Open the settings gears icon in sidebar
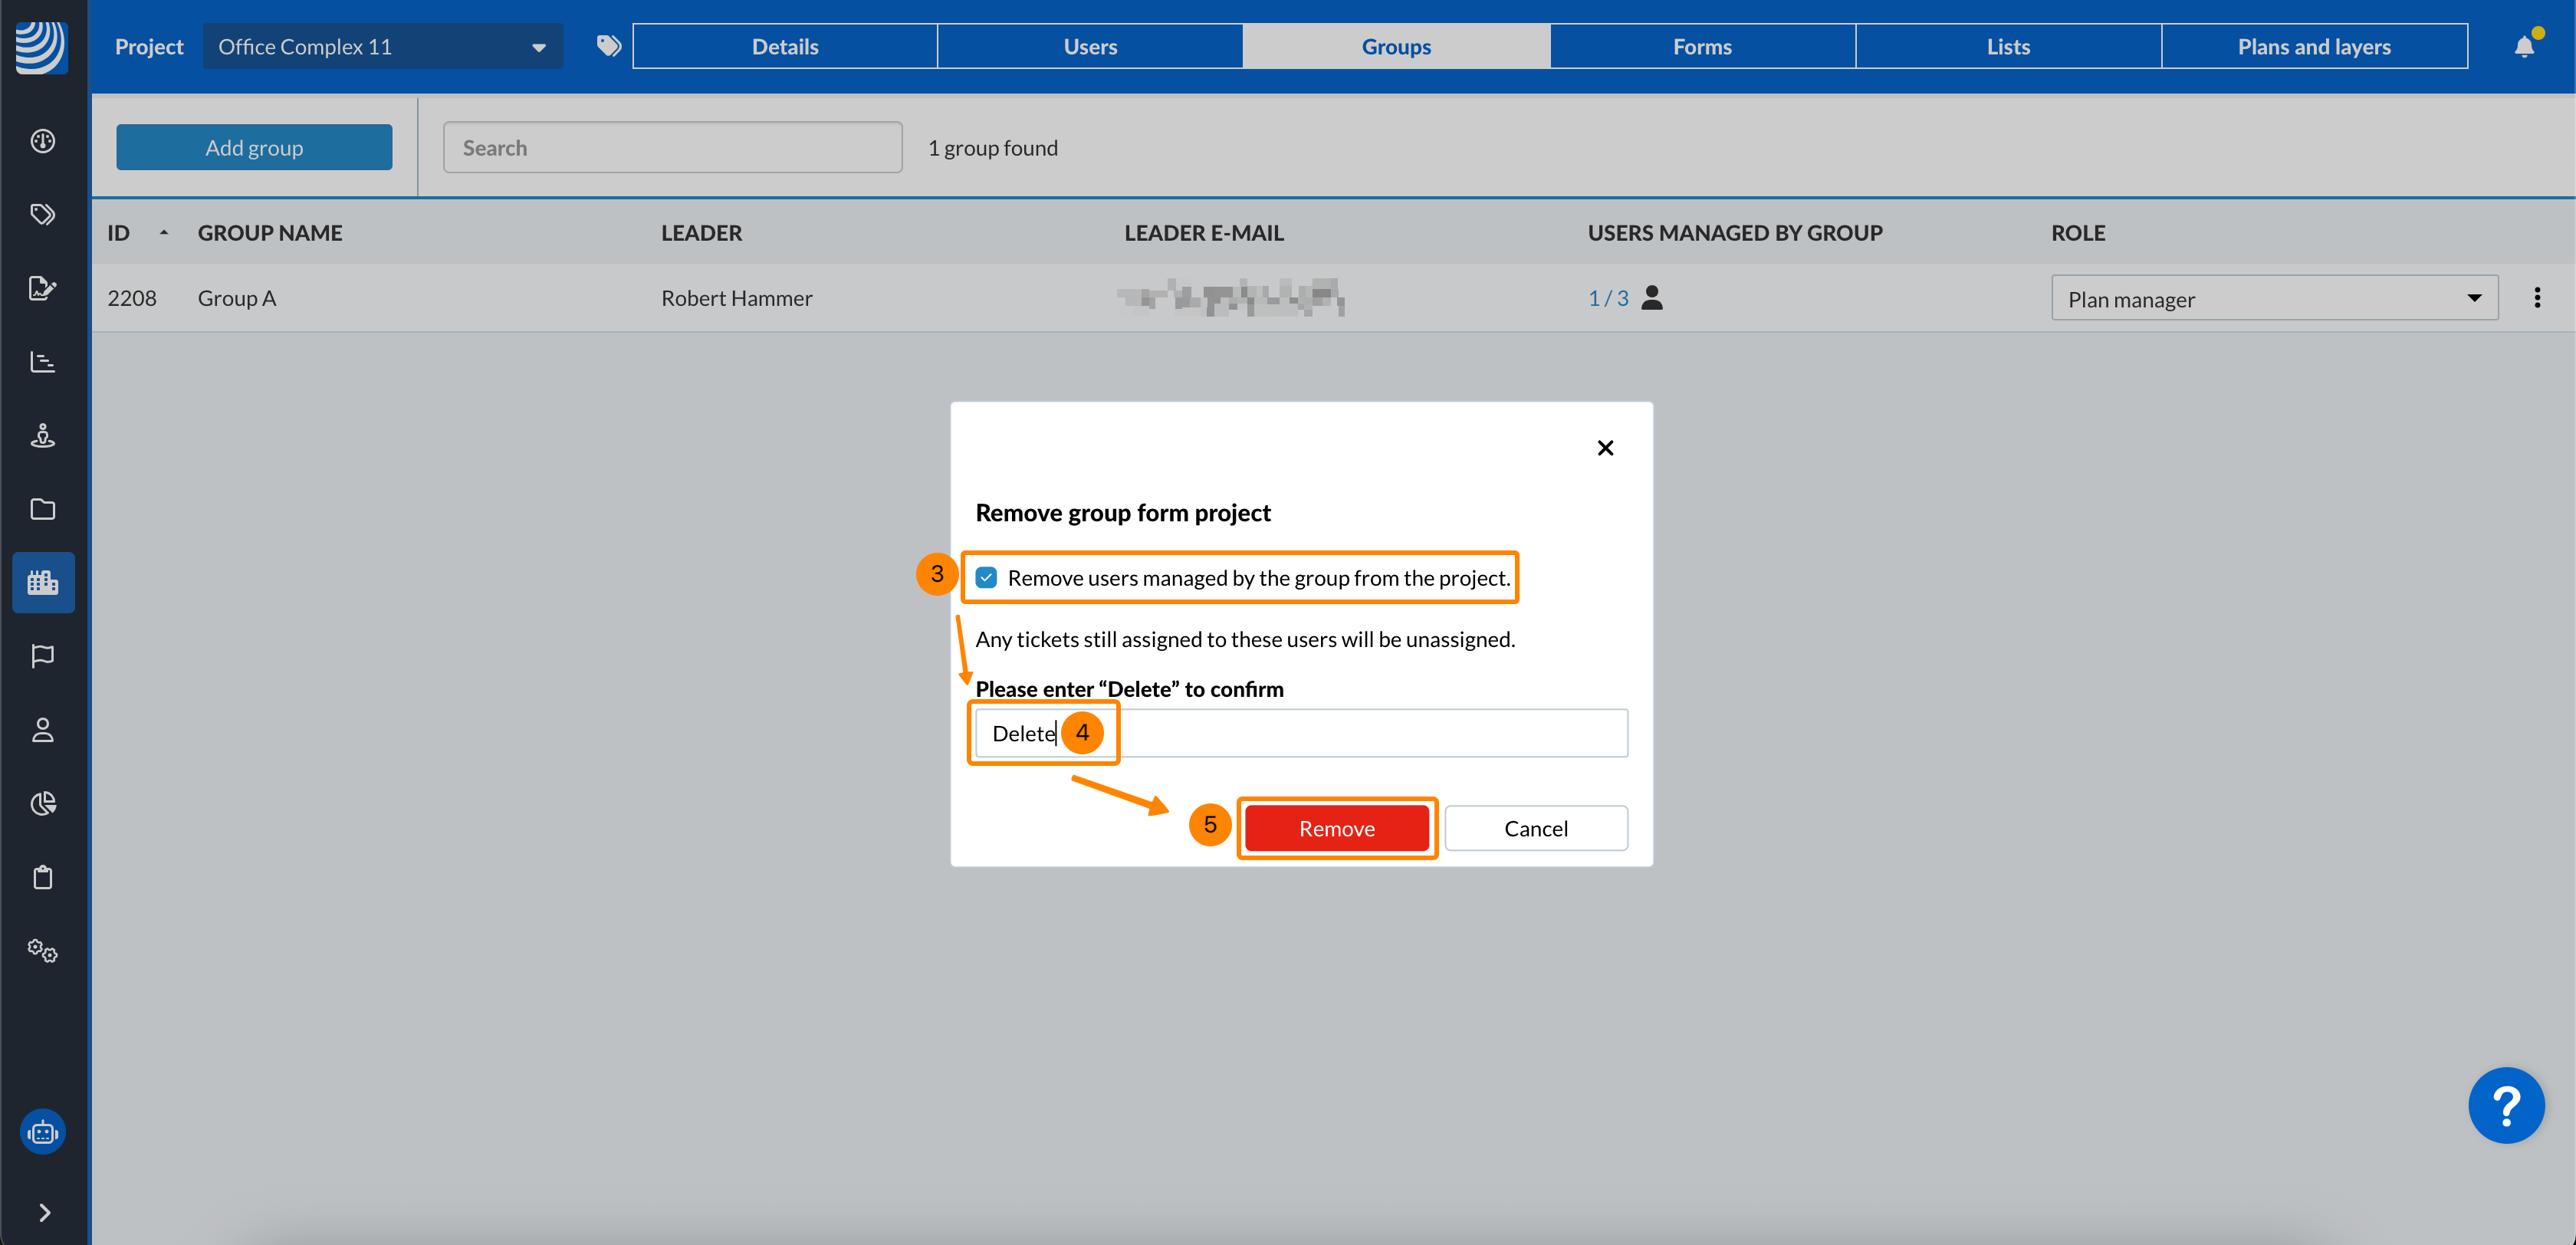This screenshot has width=2576, height=1245. click(43, 950)
